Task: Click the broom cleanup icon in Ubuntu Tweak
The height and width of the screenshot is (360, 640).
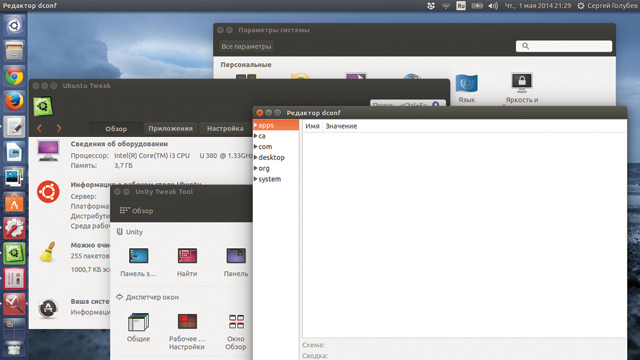Action: coord(47,251)
